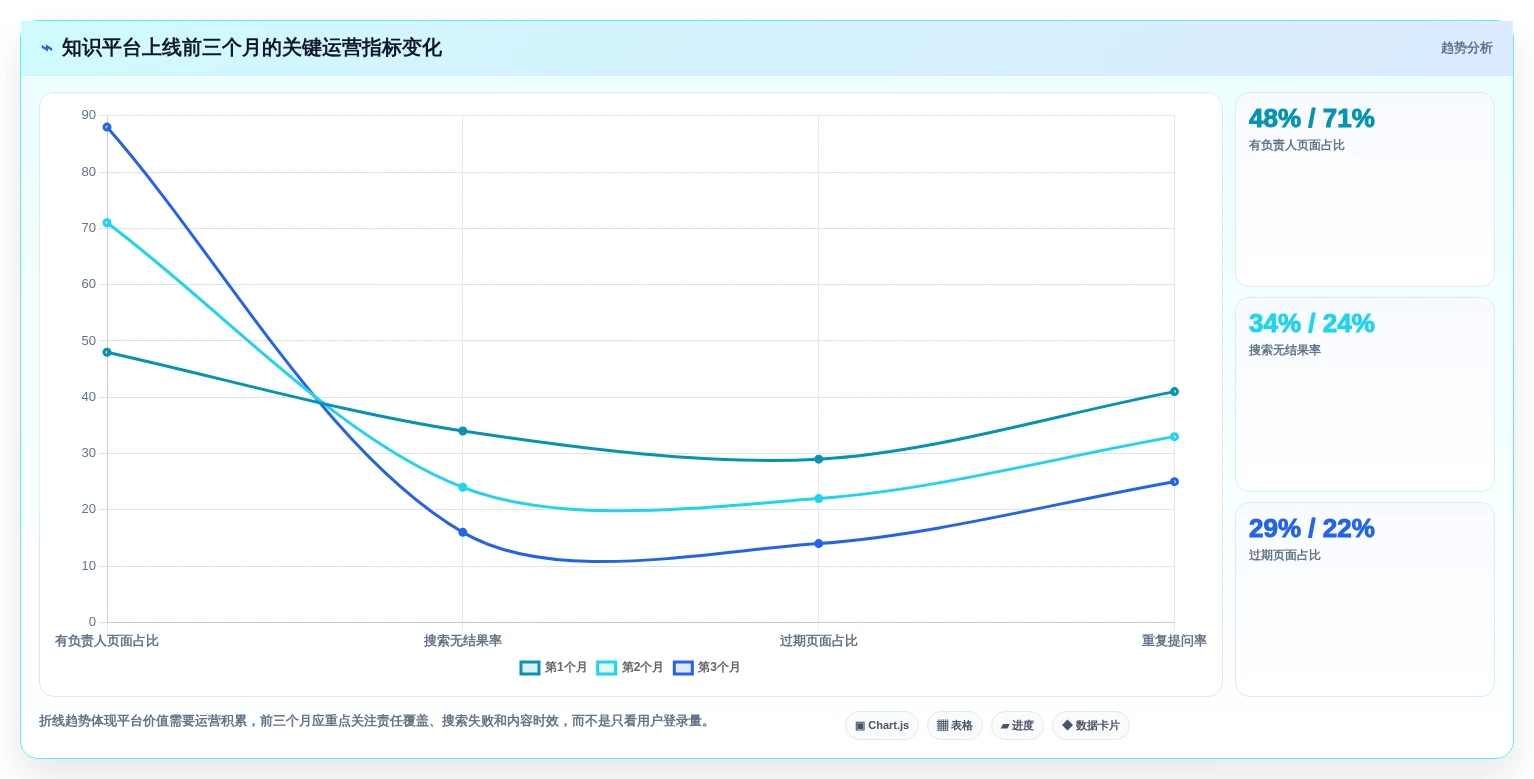Click the footnote text starting 折线趋势体现平台价值

pos(376,721)
